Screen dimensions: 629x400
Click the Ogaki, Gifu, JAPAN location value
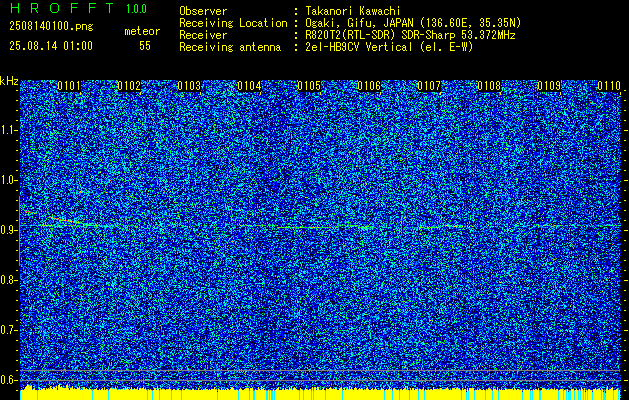tap(413, 23)
